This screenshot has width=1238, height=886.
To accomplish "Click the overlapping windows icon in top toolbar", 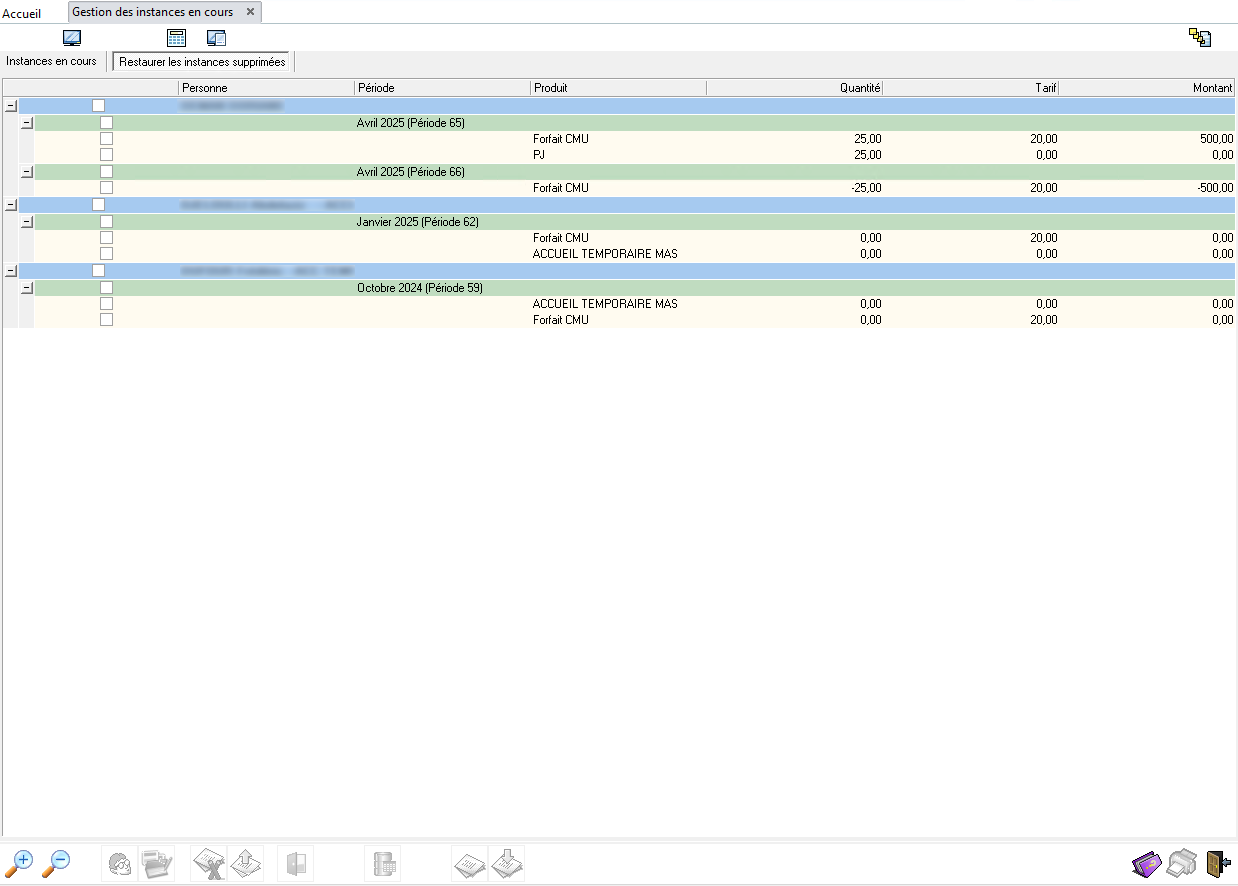I will [216, 38].
